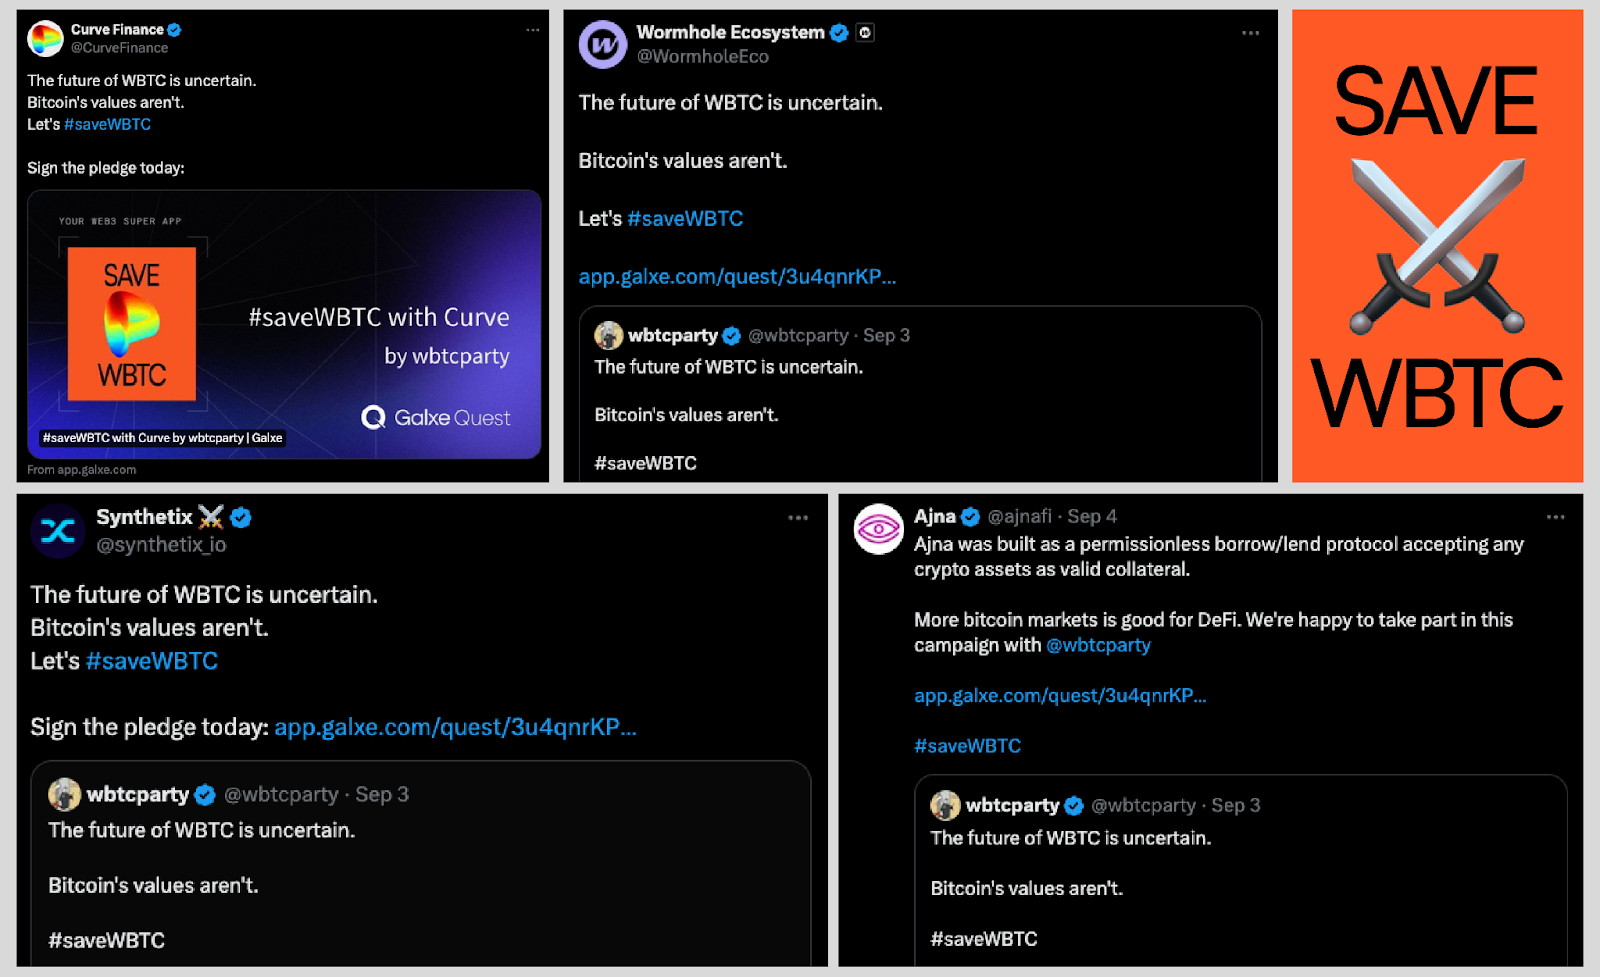1600x977 pixels.
Task: Click wbtcparty avatar in Wormhole quoted tweet
Action: tap(609, 335)
